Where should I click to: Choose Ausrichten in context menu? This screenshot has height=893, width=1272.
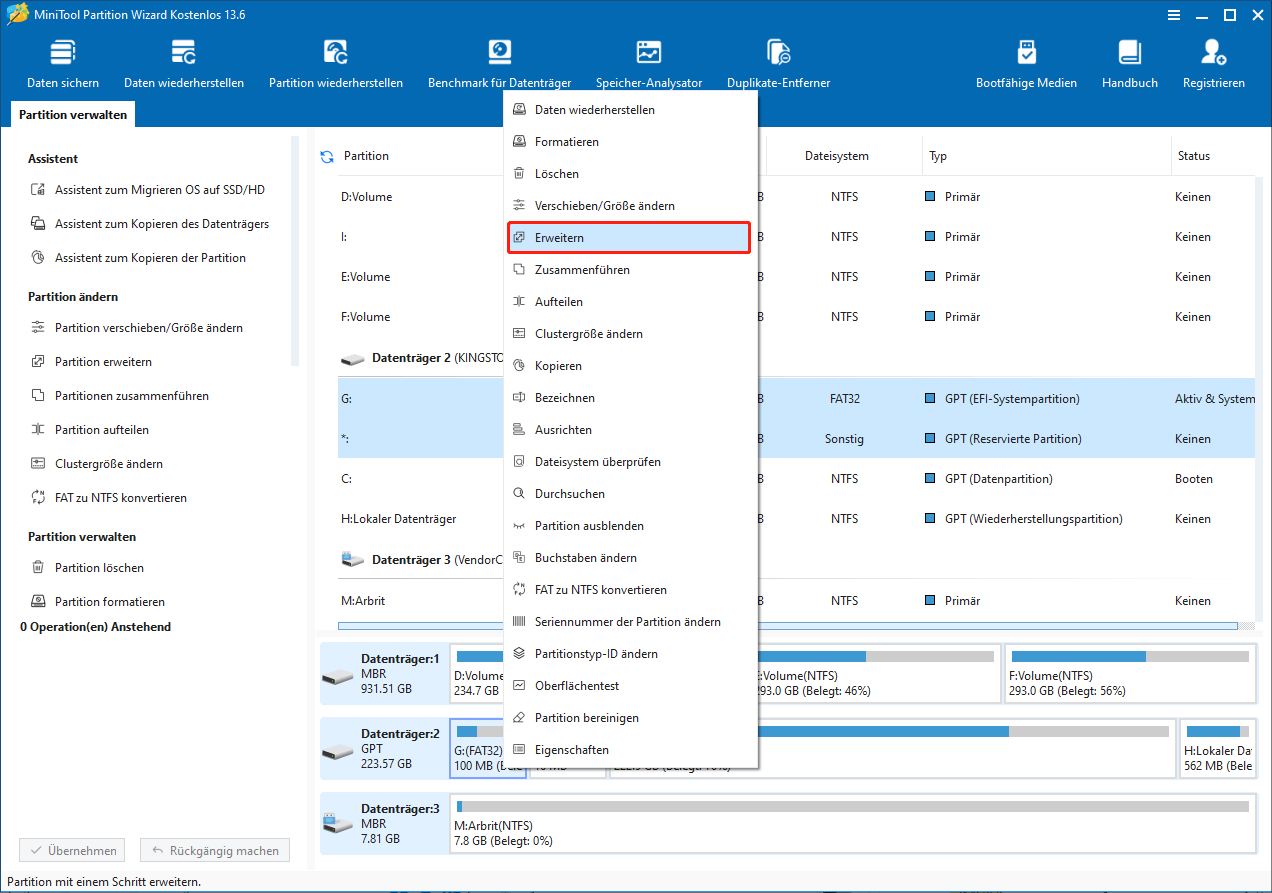point(630,430)
